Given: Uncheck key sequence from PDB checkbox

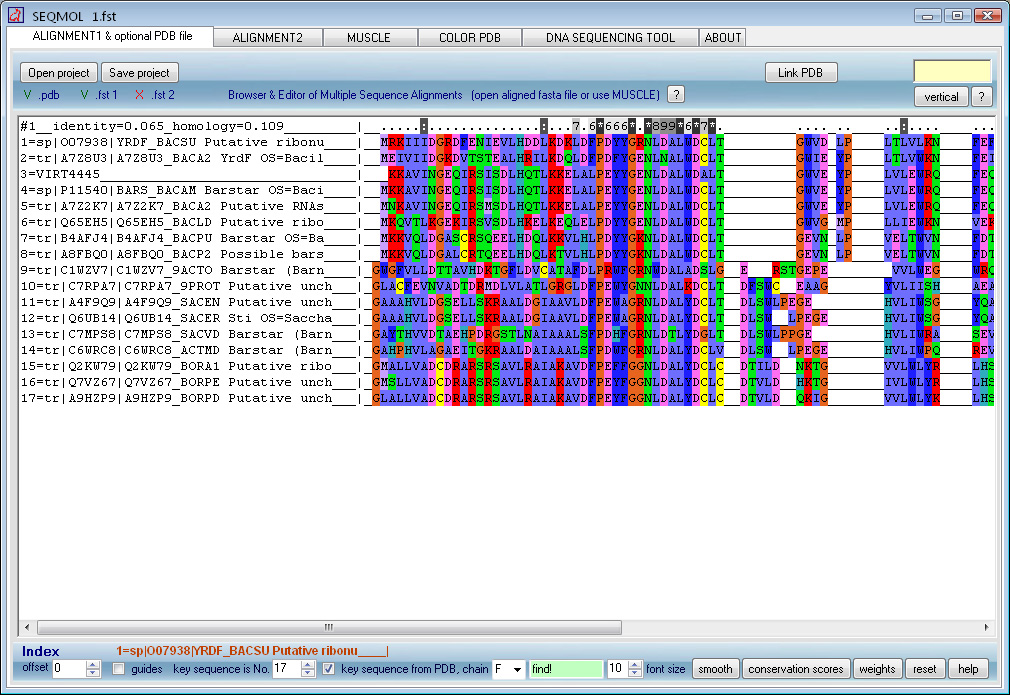Looking at the screenshot, I should [329, 669].
